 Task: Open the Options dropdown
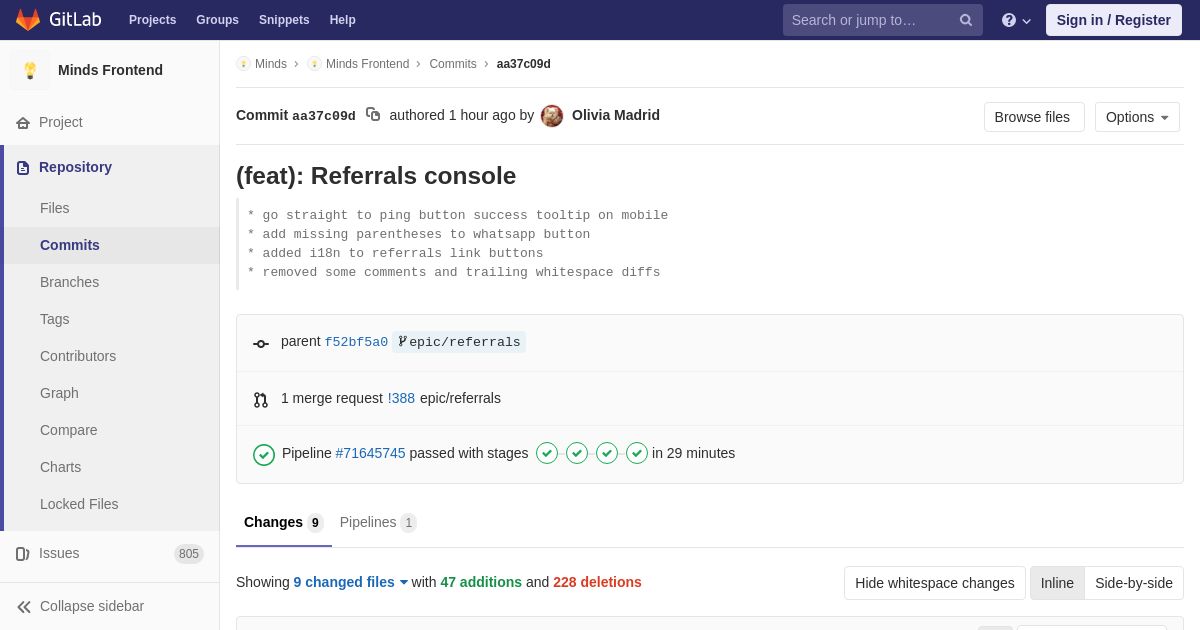tap(1137, 117)
